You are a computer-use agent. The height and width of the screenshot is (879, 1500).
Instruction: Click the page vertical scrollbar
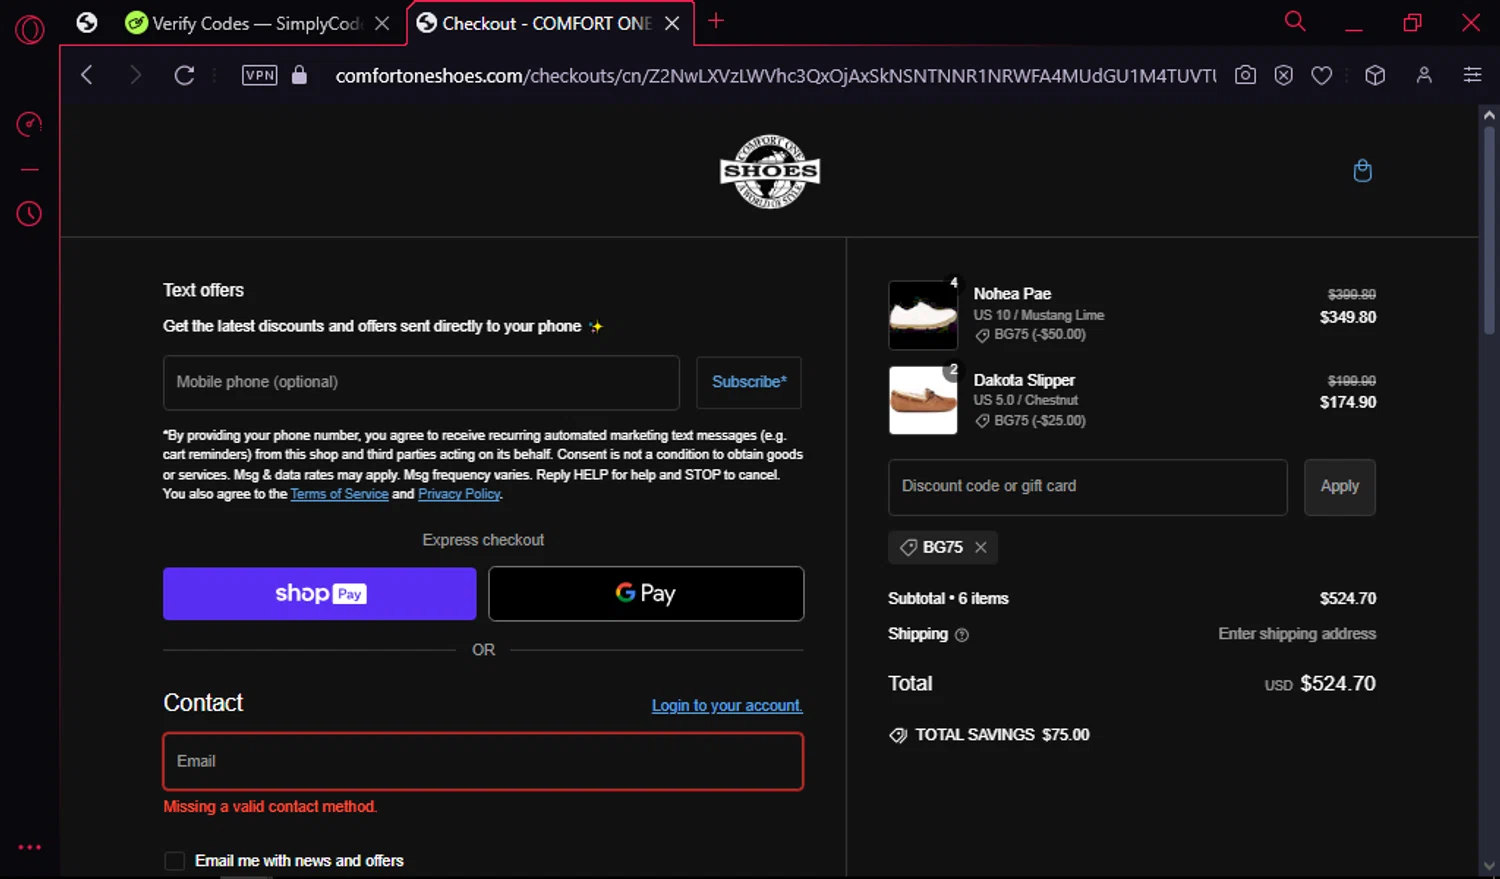[1489, 230]
